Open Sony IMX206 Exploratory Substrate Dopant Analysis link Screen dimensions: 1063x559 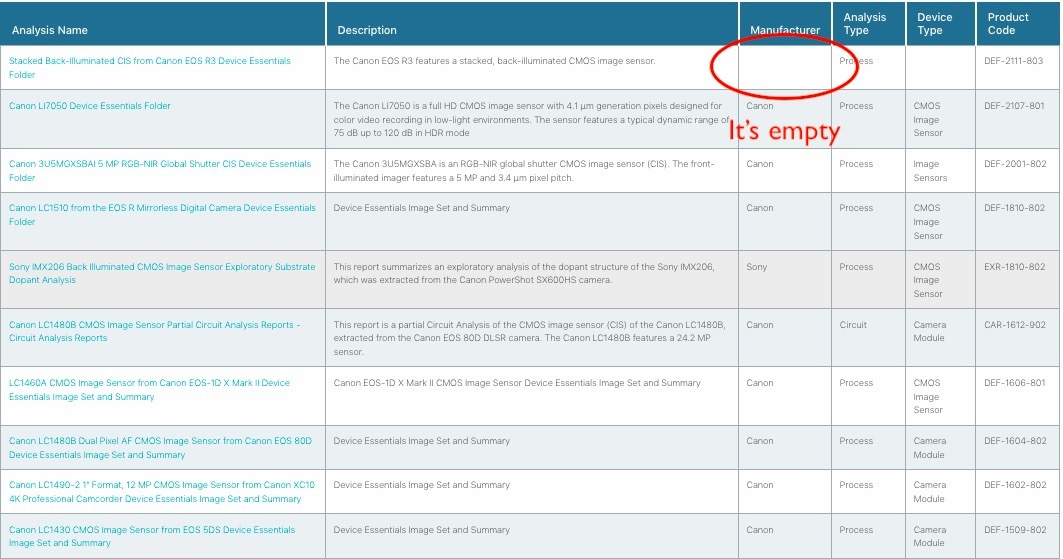pyautogui.click(x=162, y=273)
